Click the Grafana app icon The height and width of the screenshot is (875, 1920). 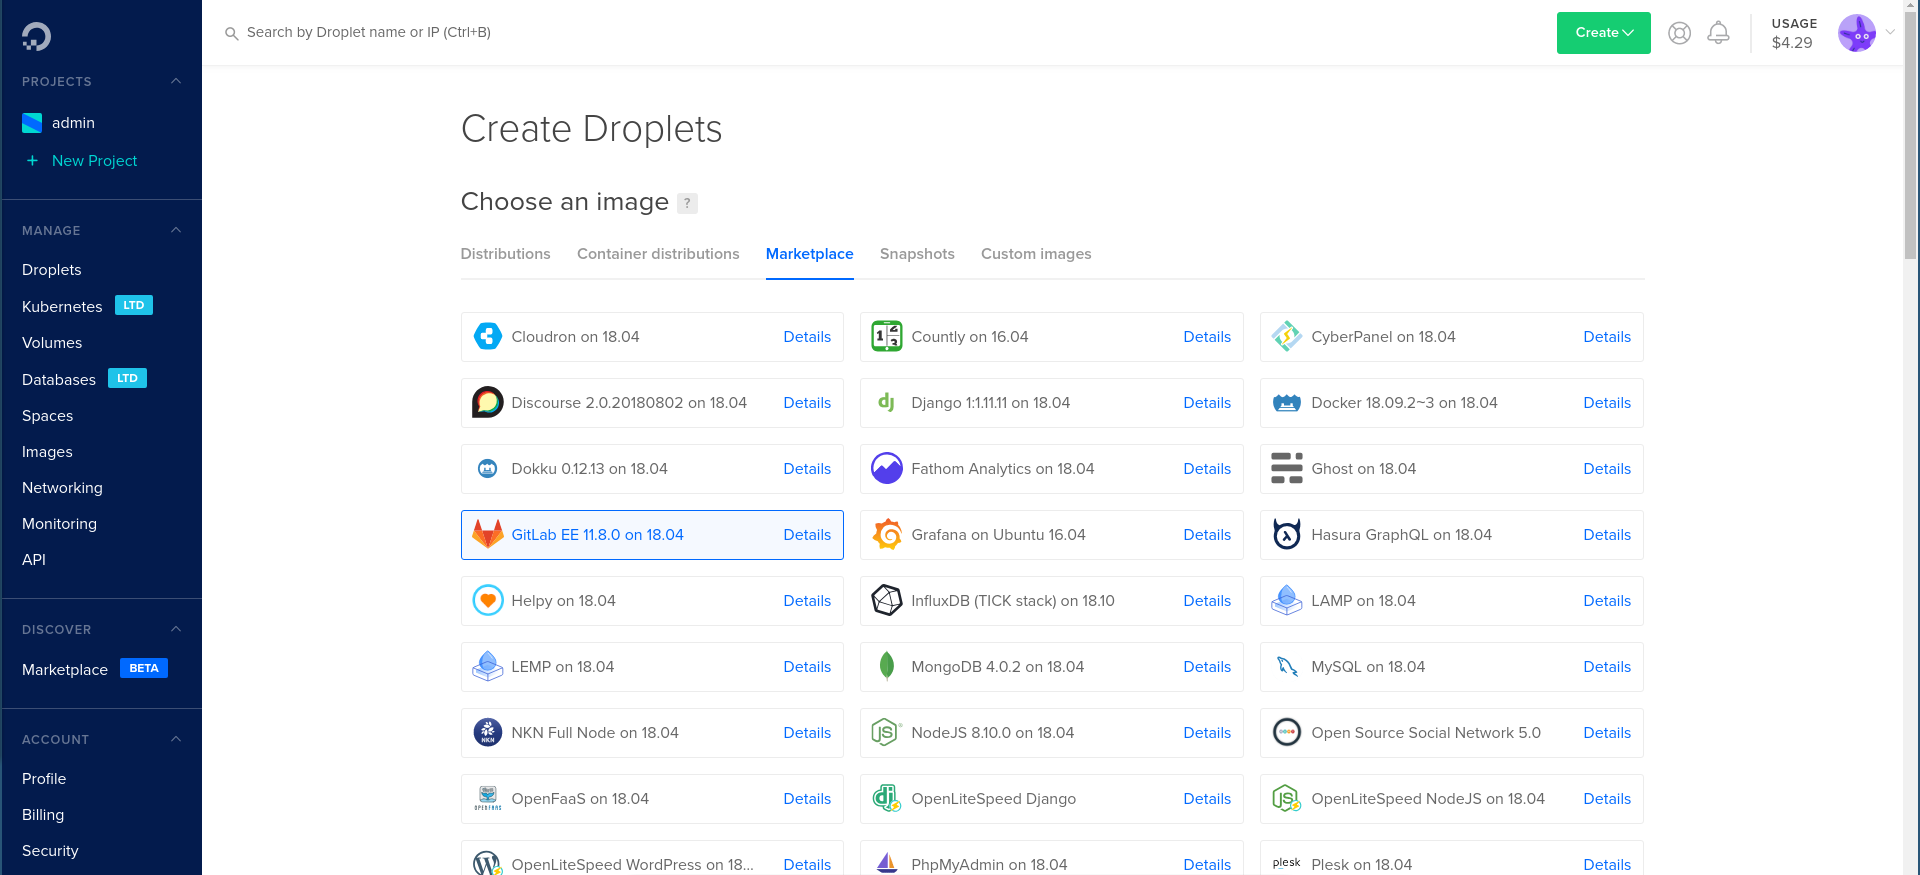[887, 534]
